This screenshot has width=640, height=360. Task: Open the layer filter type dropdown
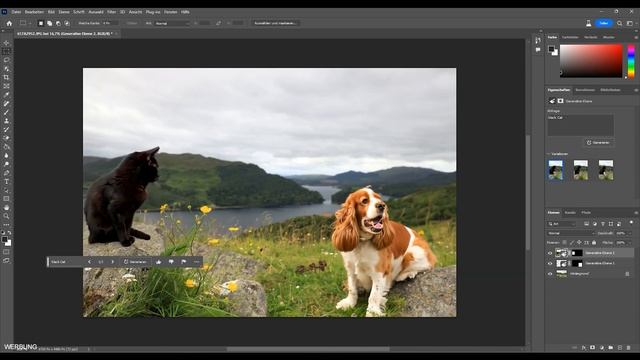[562, 224]
